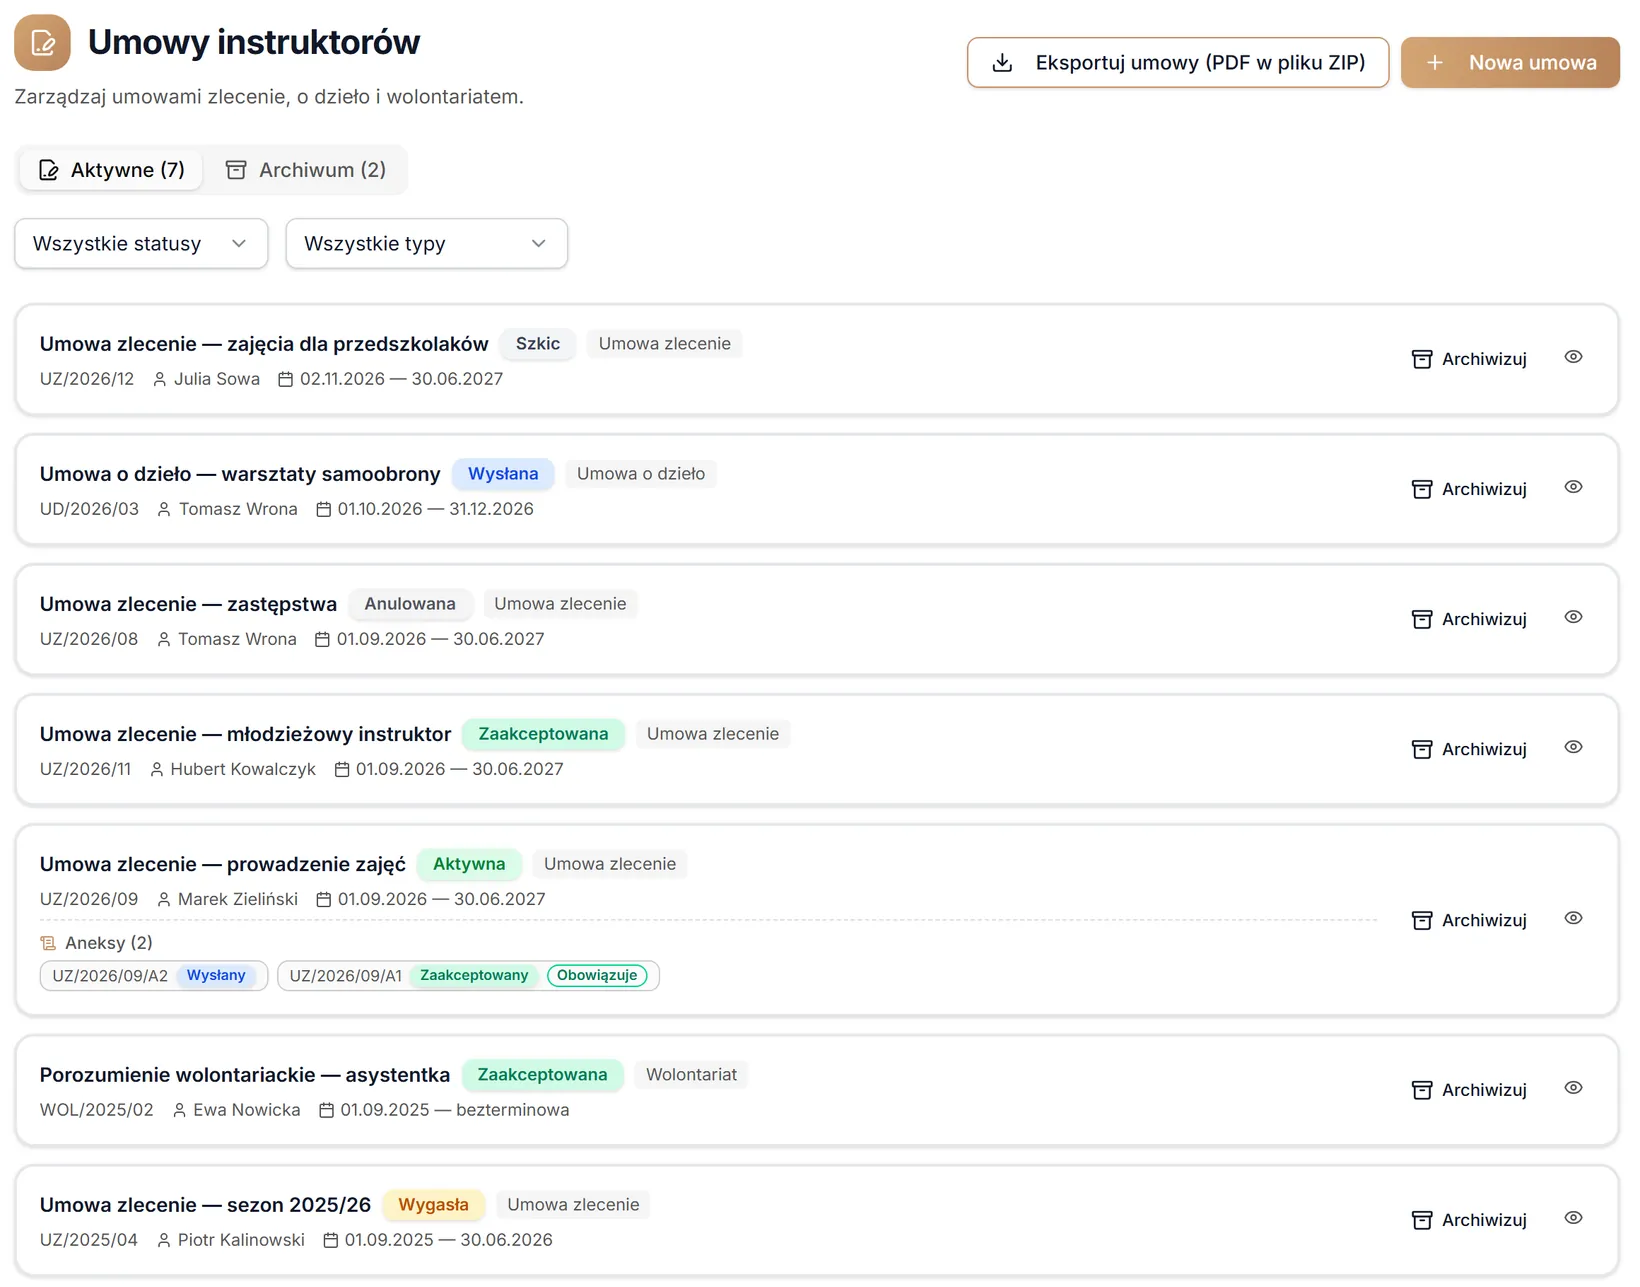Click the Obowiązuje badge on annex A1

(x=597, y=976)
